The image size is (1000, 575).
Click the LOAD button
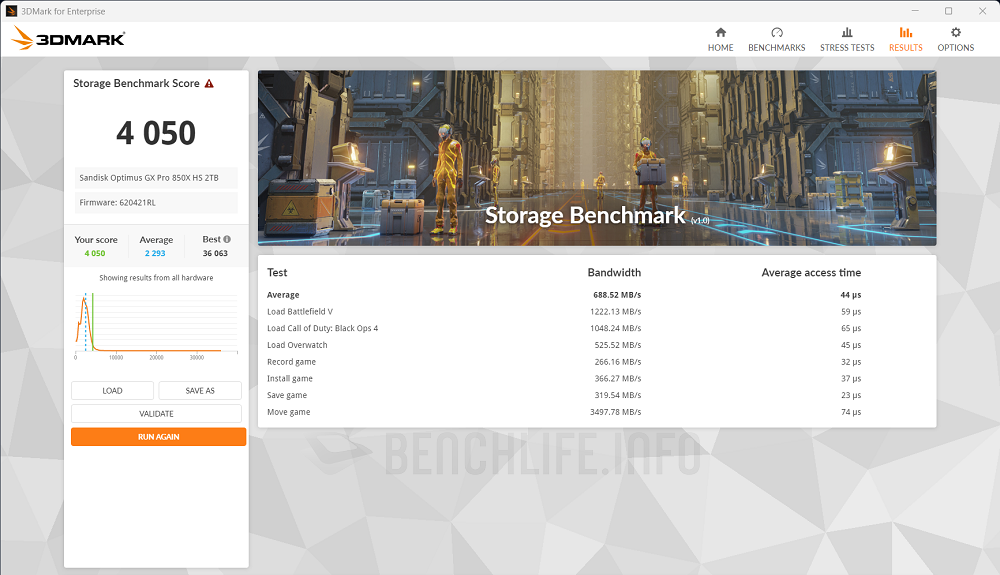(x=112, y=391)
